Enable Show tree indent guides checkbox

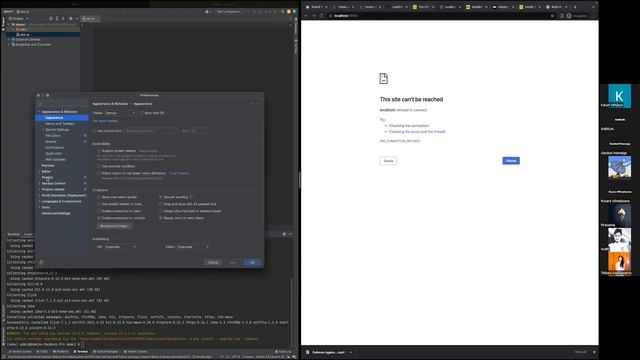pyautogui.click(x=99, y=197)
